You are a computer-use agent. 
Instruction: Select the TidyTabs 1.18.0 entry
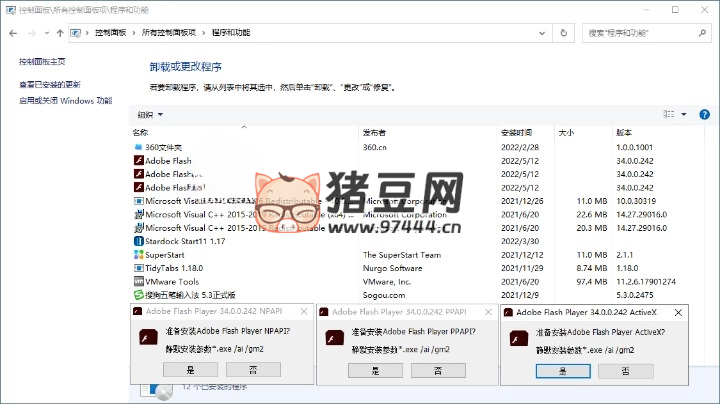point(174,268)
